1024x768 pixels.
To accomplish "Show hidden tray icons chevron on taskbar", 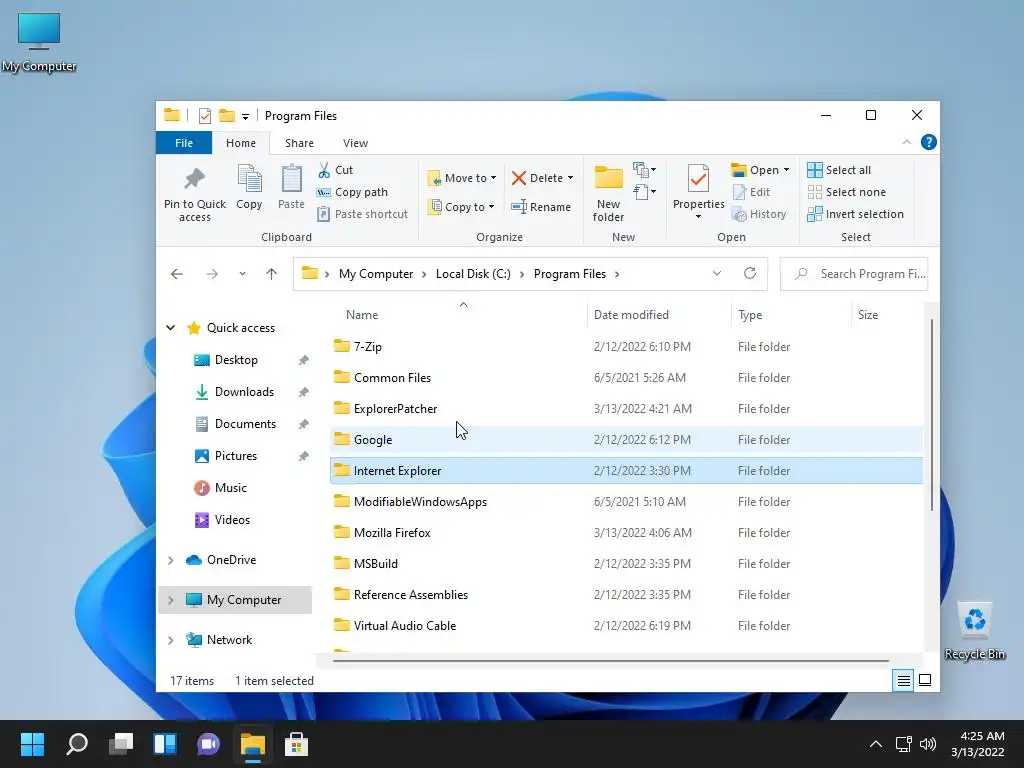I will (876, 744).
